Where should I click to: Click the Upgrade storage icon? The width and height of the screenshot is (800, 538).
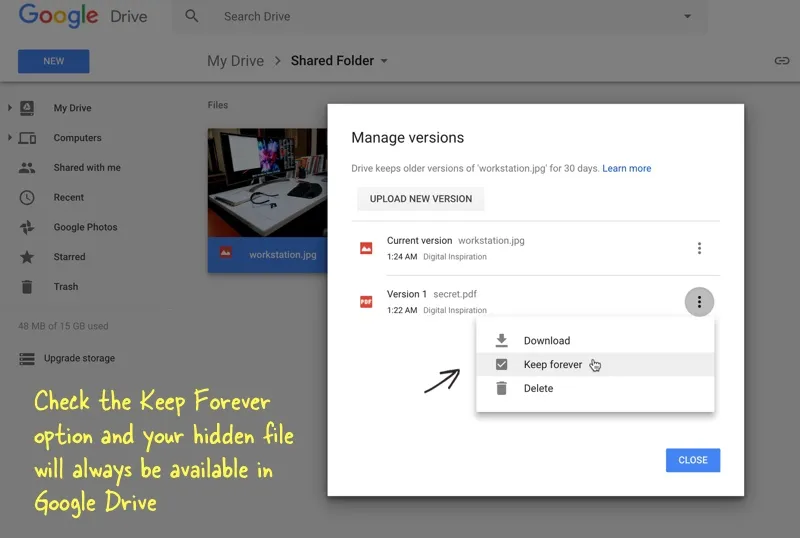(x=27, y=359)
